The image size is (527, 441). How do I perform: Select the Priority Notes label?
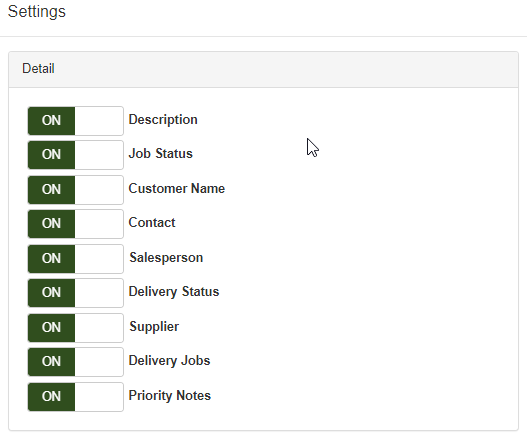(170, 396)
